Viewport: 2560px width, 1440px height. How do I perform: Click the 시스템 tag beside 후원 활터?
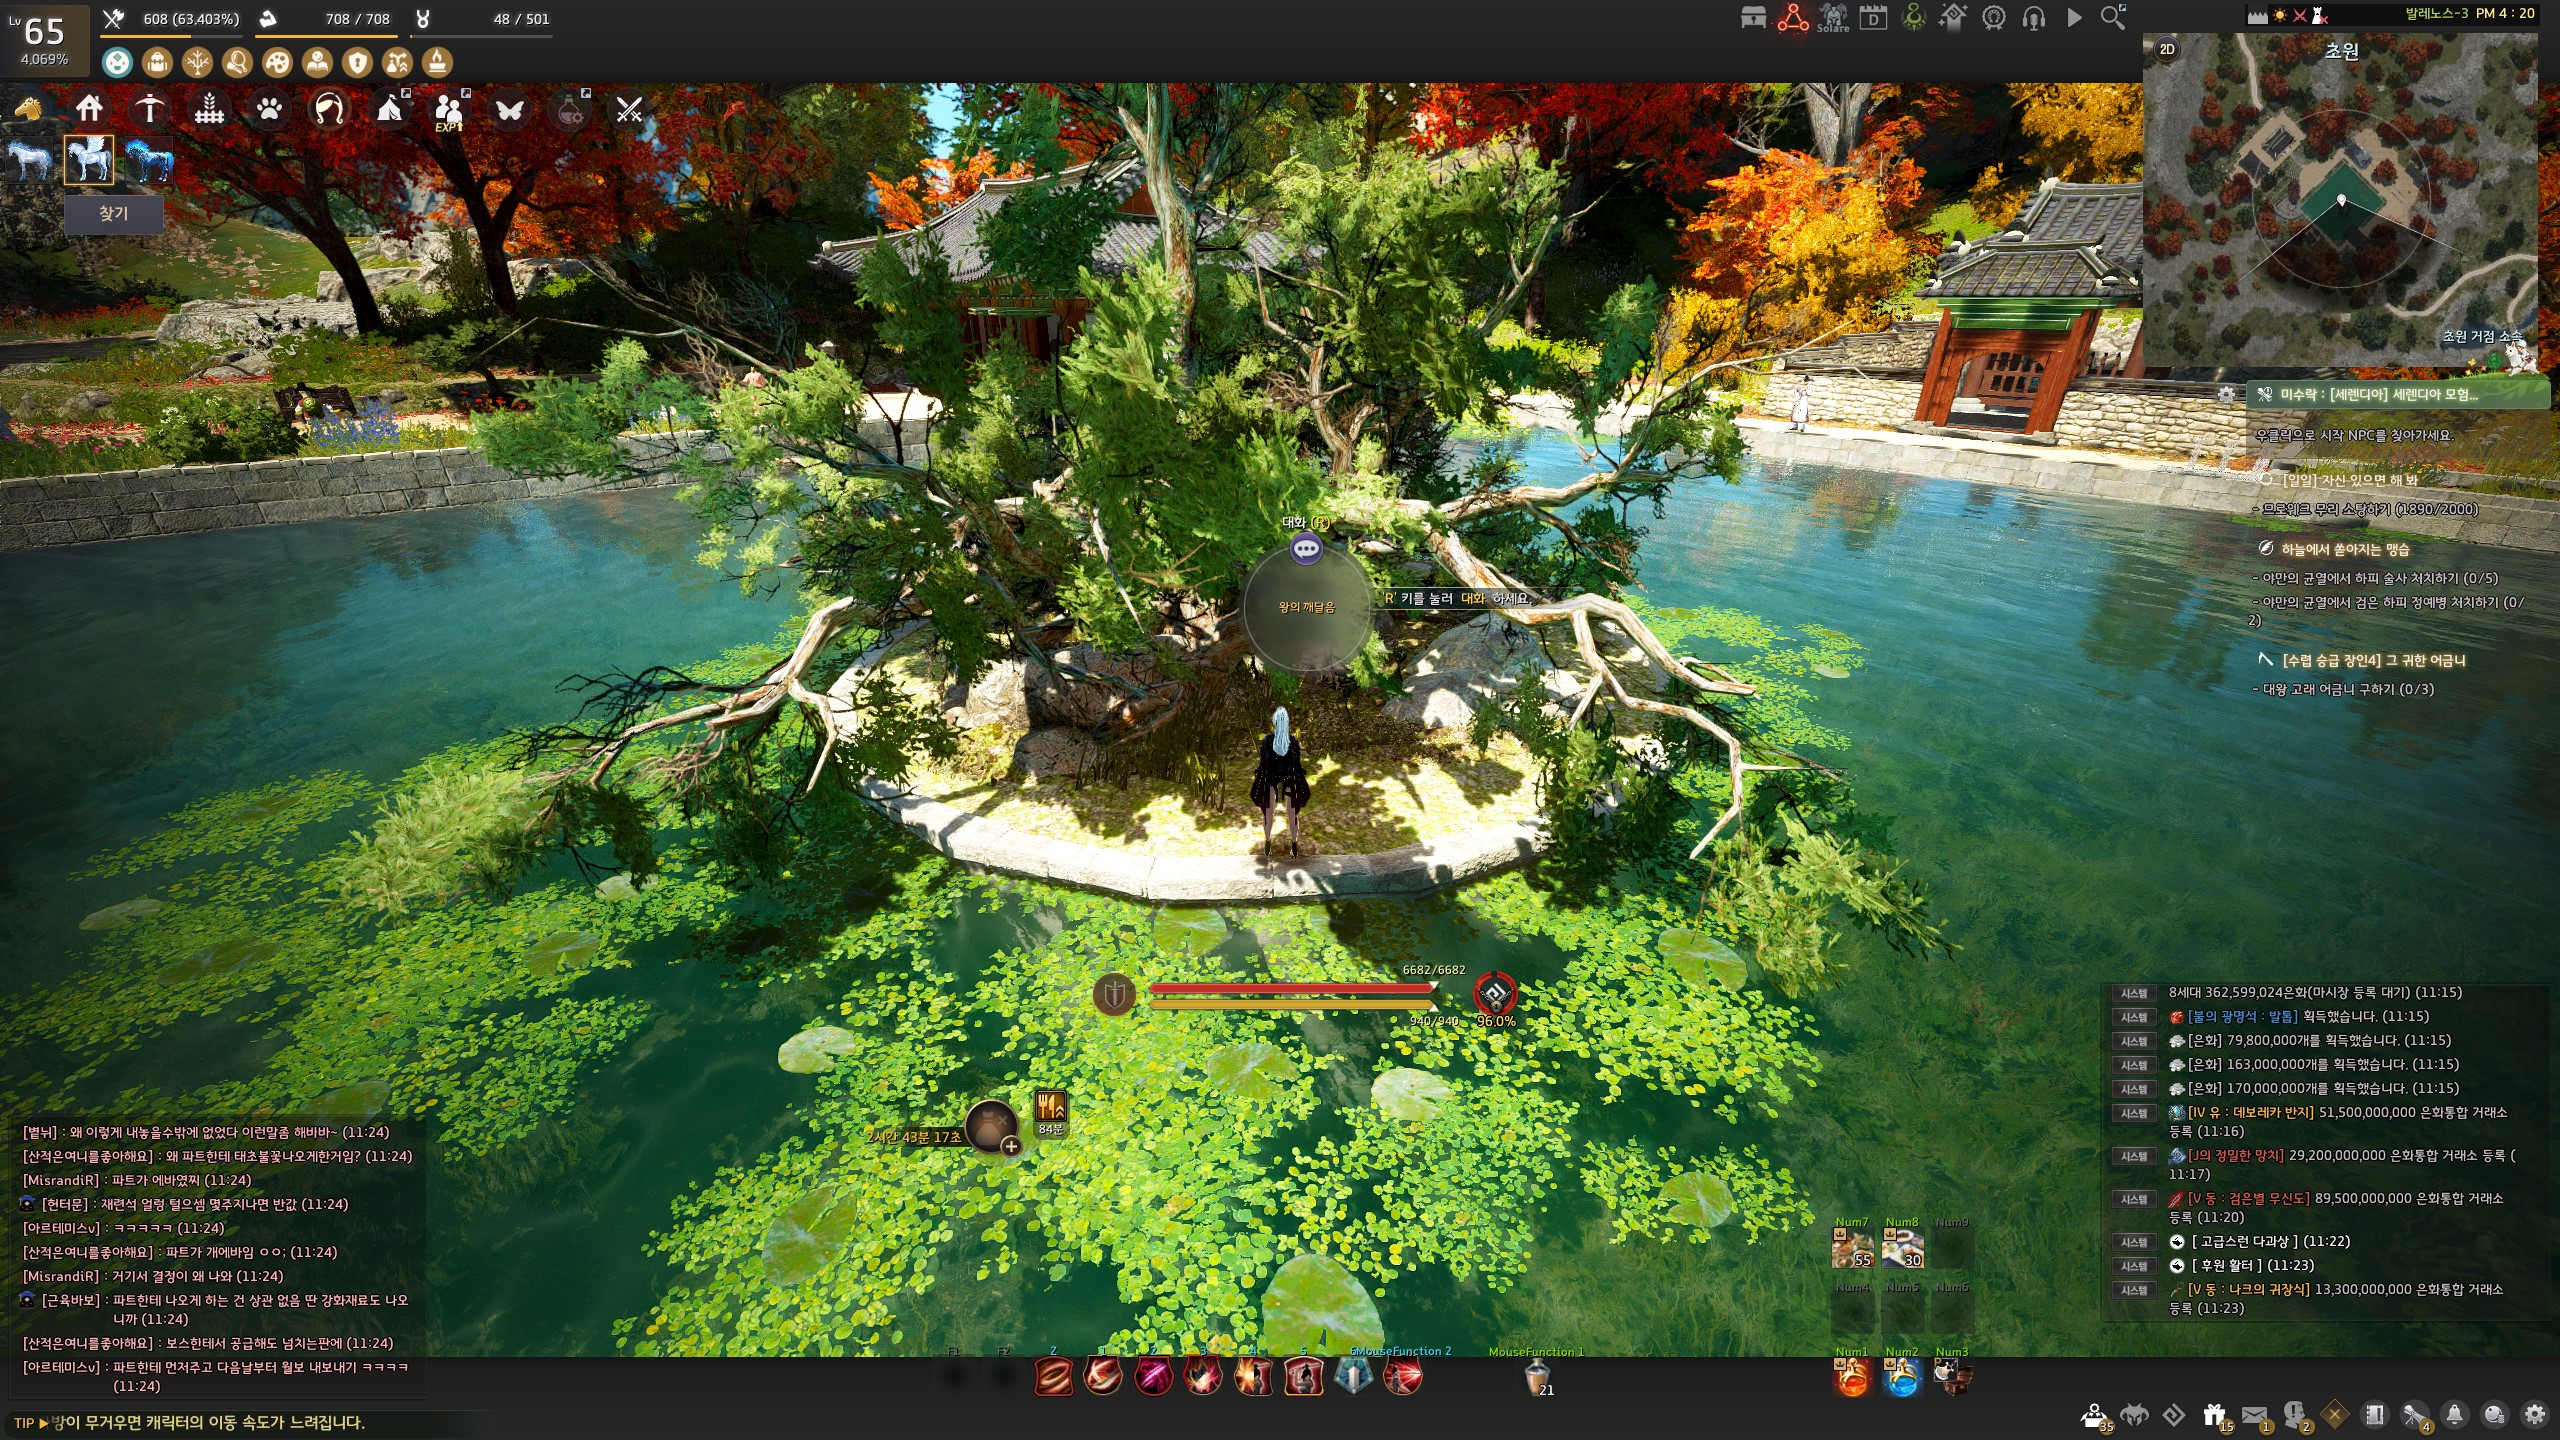pyautogui.click(x=2134, y=1265)
